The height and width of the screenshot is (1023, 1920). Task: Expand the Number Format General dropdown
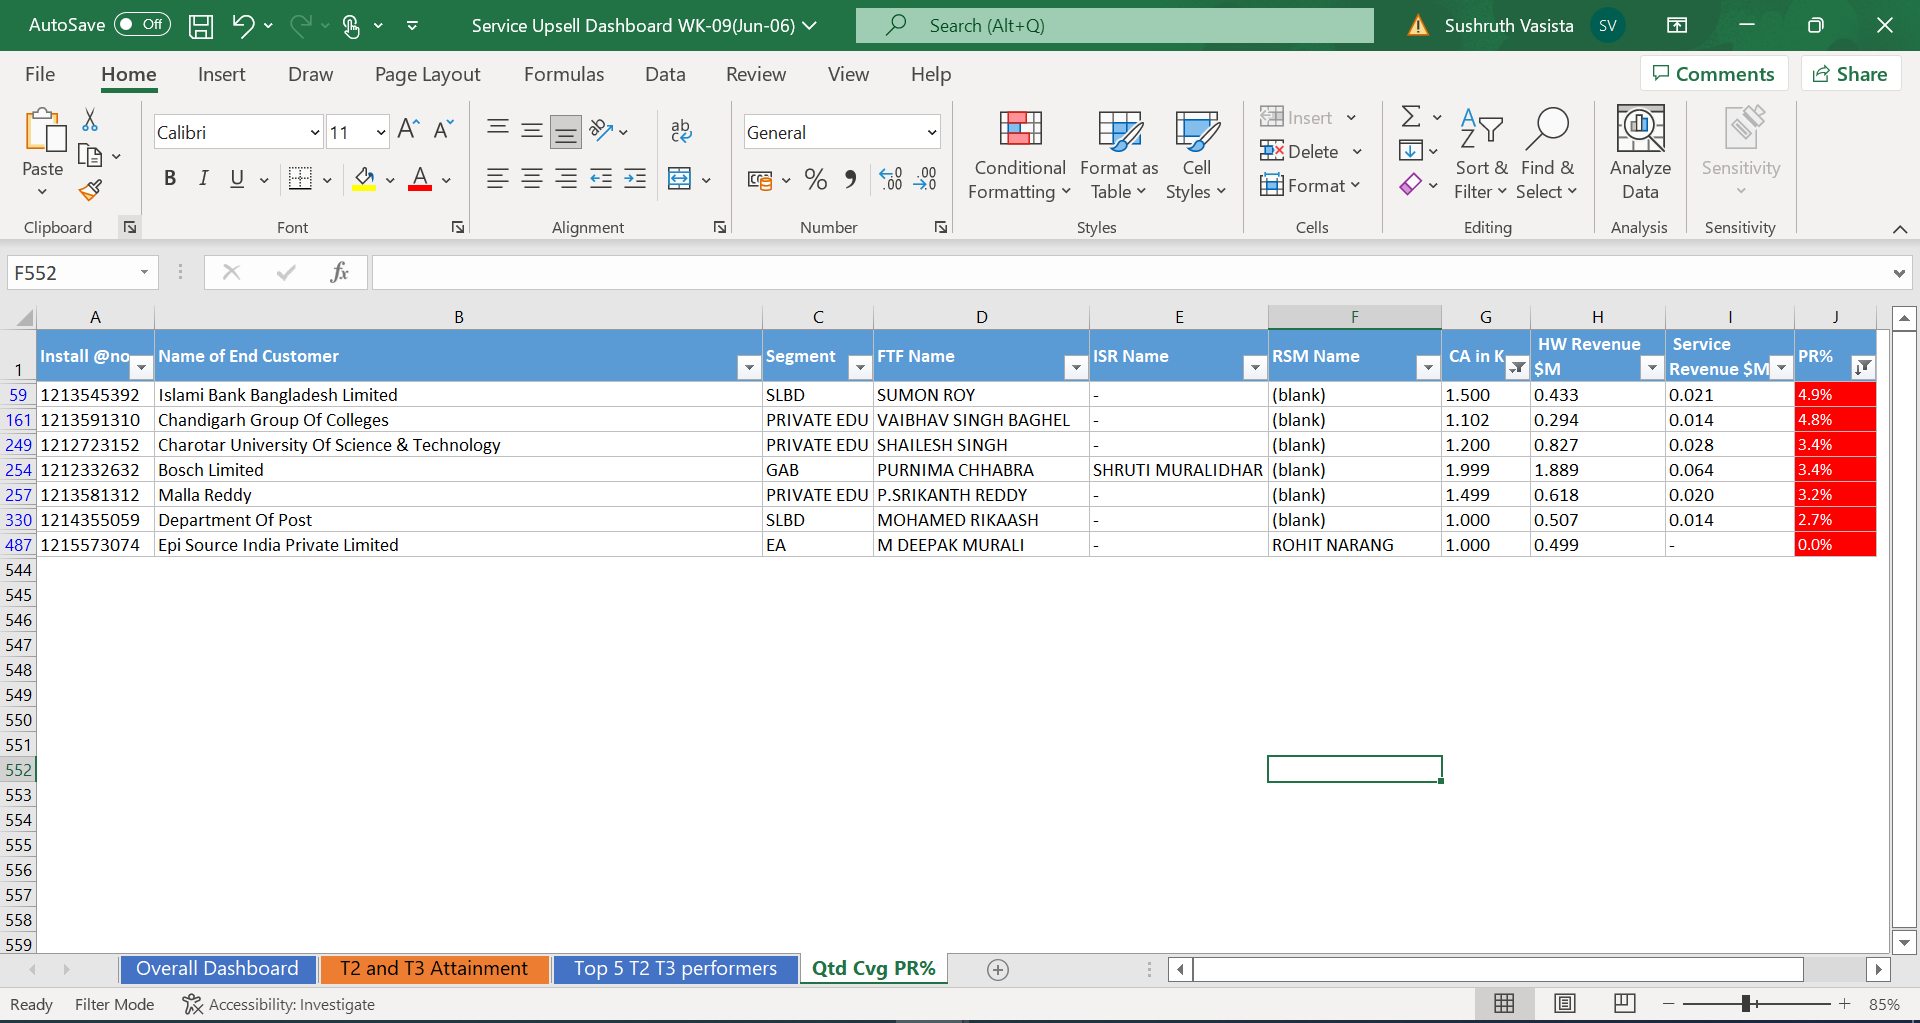point(931,132)
